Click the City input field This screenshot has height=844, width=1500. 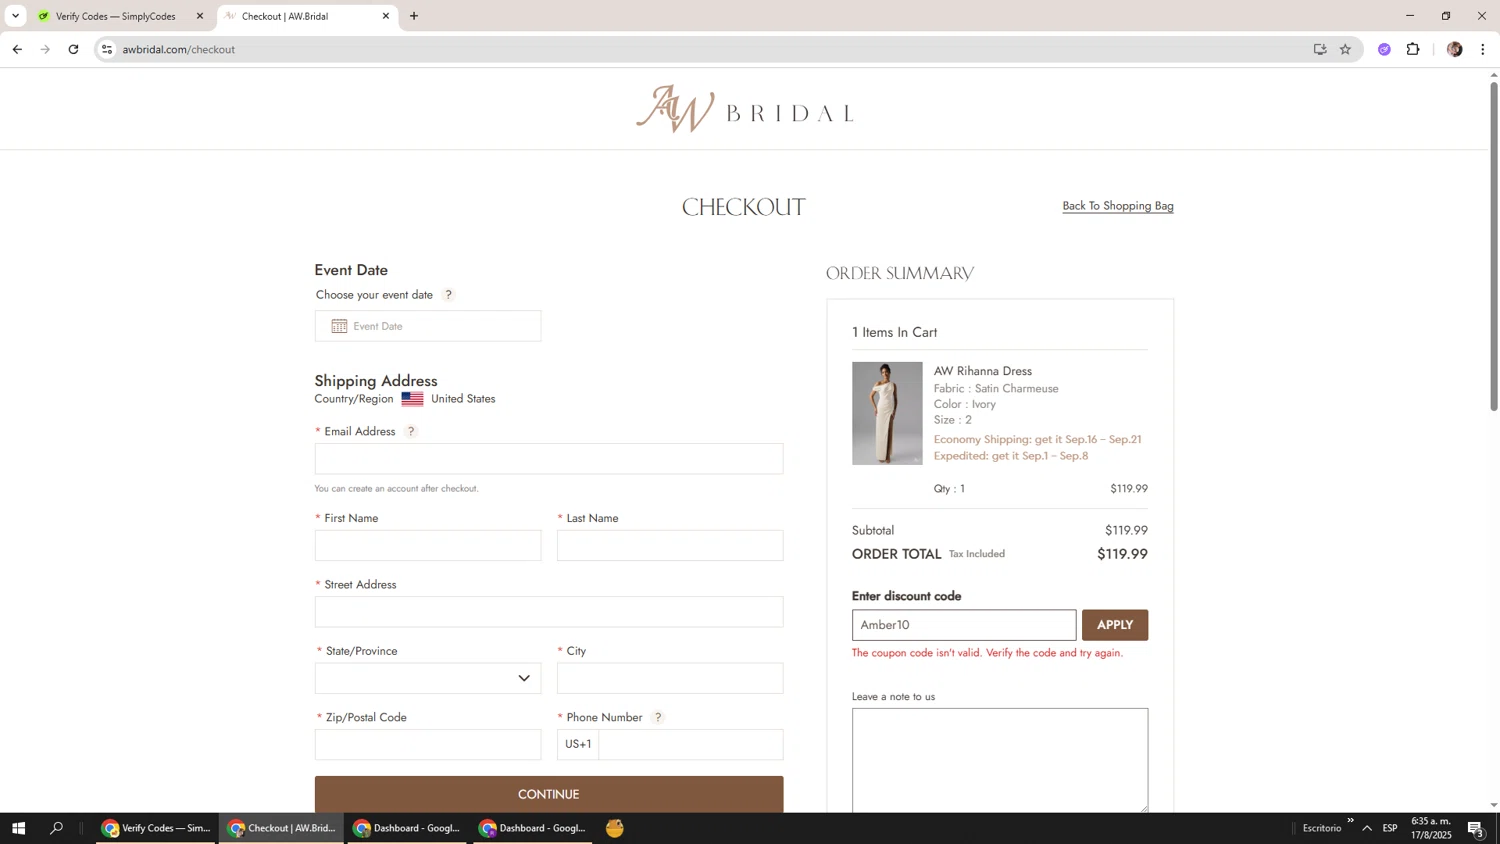tap(670, 678)
